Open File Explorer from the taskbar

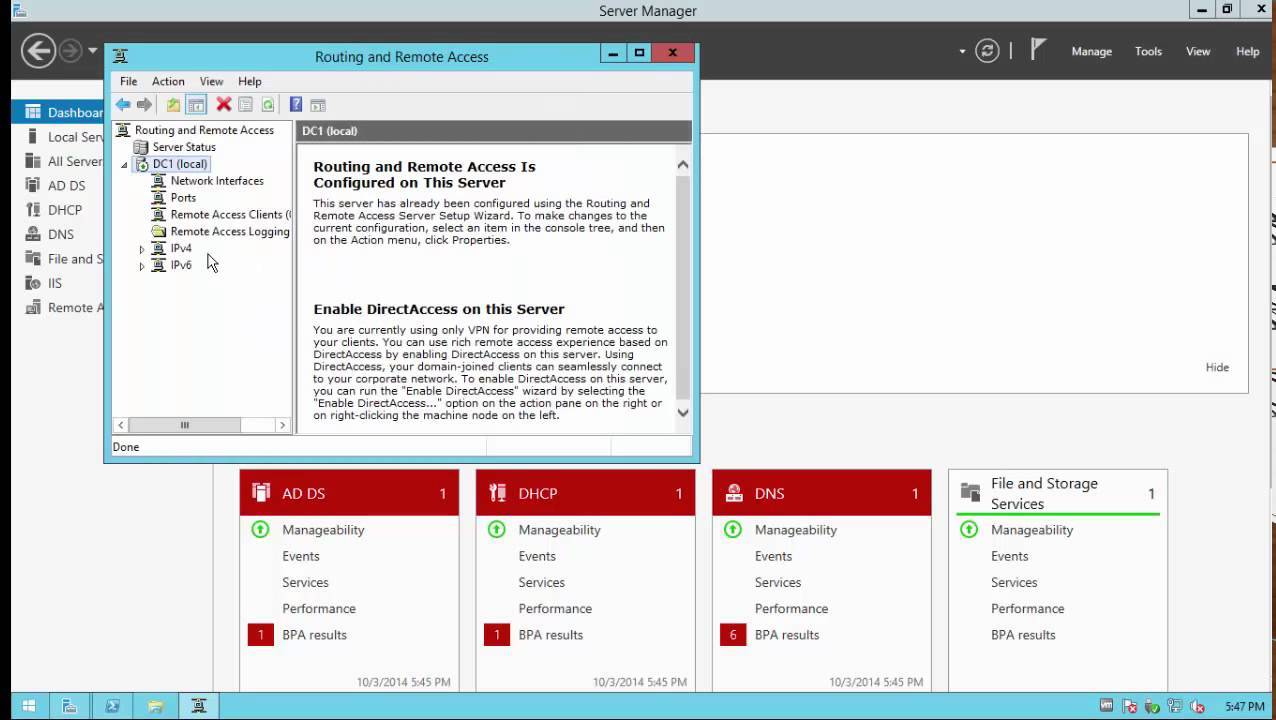(155, 706)
